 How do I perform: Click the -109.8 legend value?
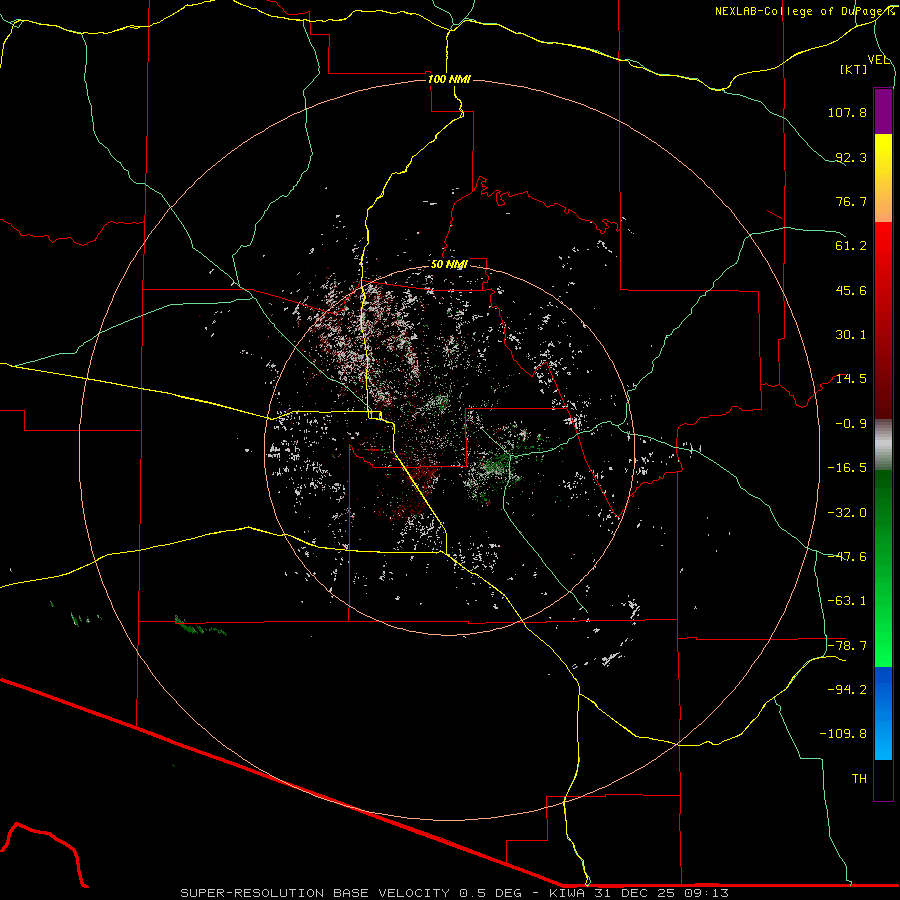(x=843, y=734)
